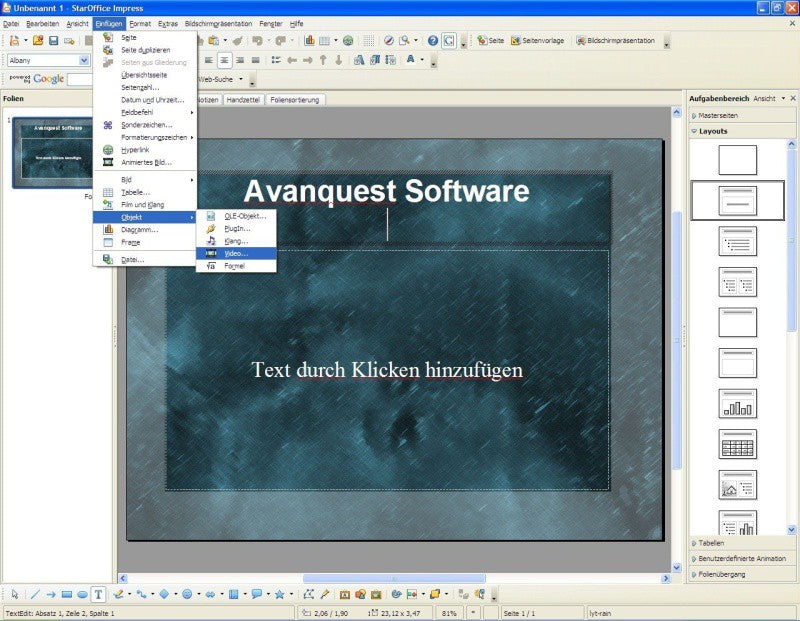The width and height of the screenshot is (800, 621).
Task: Click the Hyperlink globe toolbar icon
Action: [348, 40]
